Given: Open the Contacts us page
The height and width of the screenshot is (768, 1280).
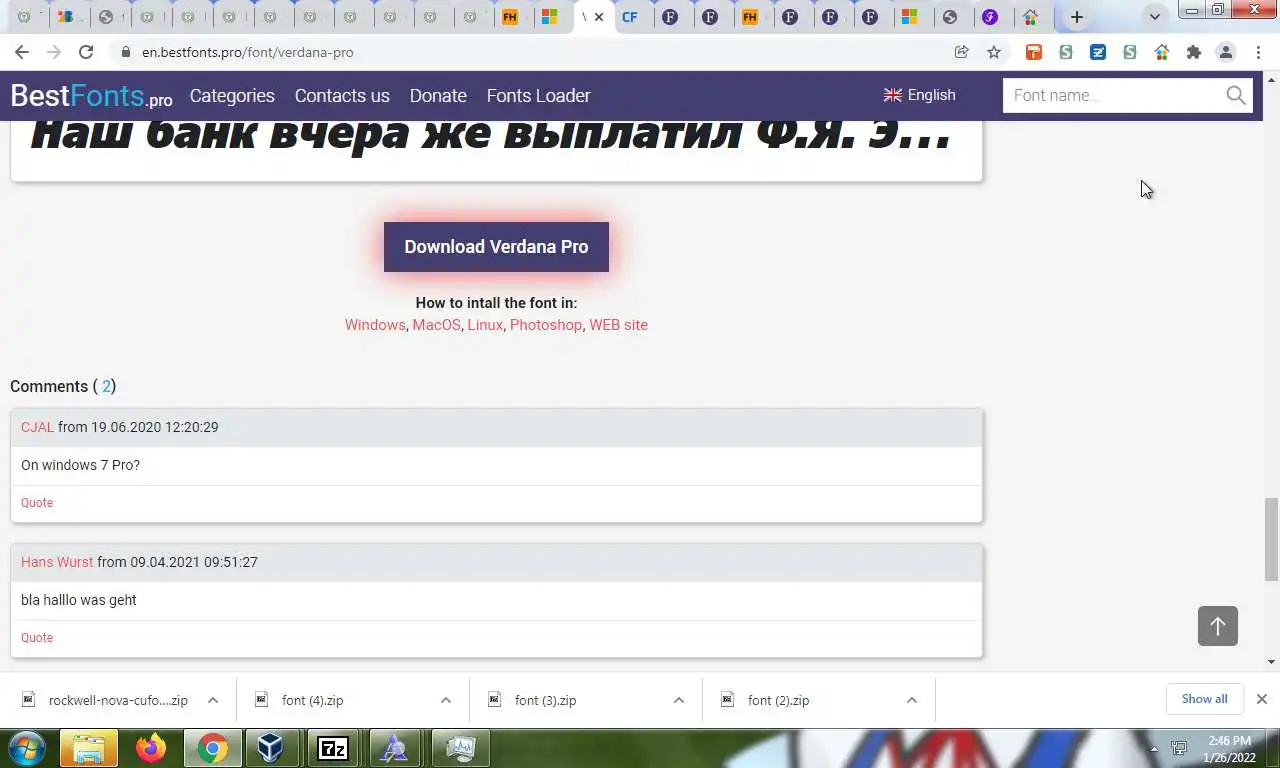Looking at the screenshot, I should point(342,96).
